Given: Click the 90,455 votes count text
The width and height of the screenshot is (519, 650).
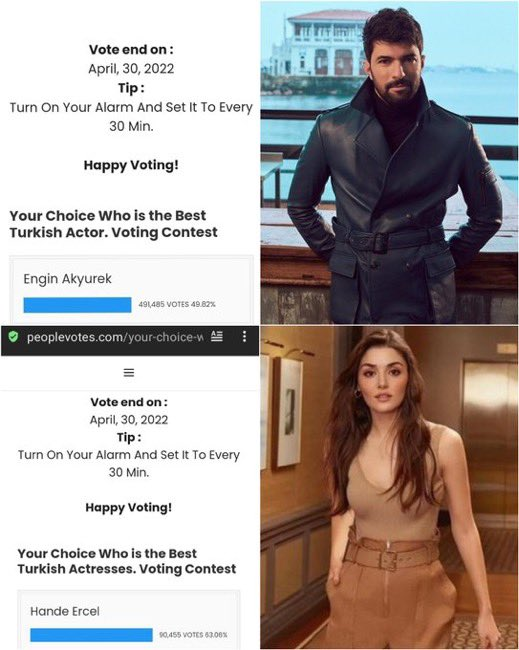Looking at the screenshot, I should click(193, 635).
